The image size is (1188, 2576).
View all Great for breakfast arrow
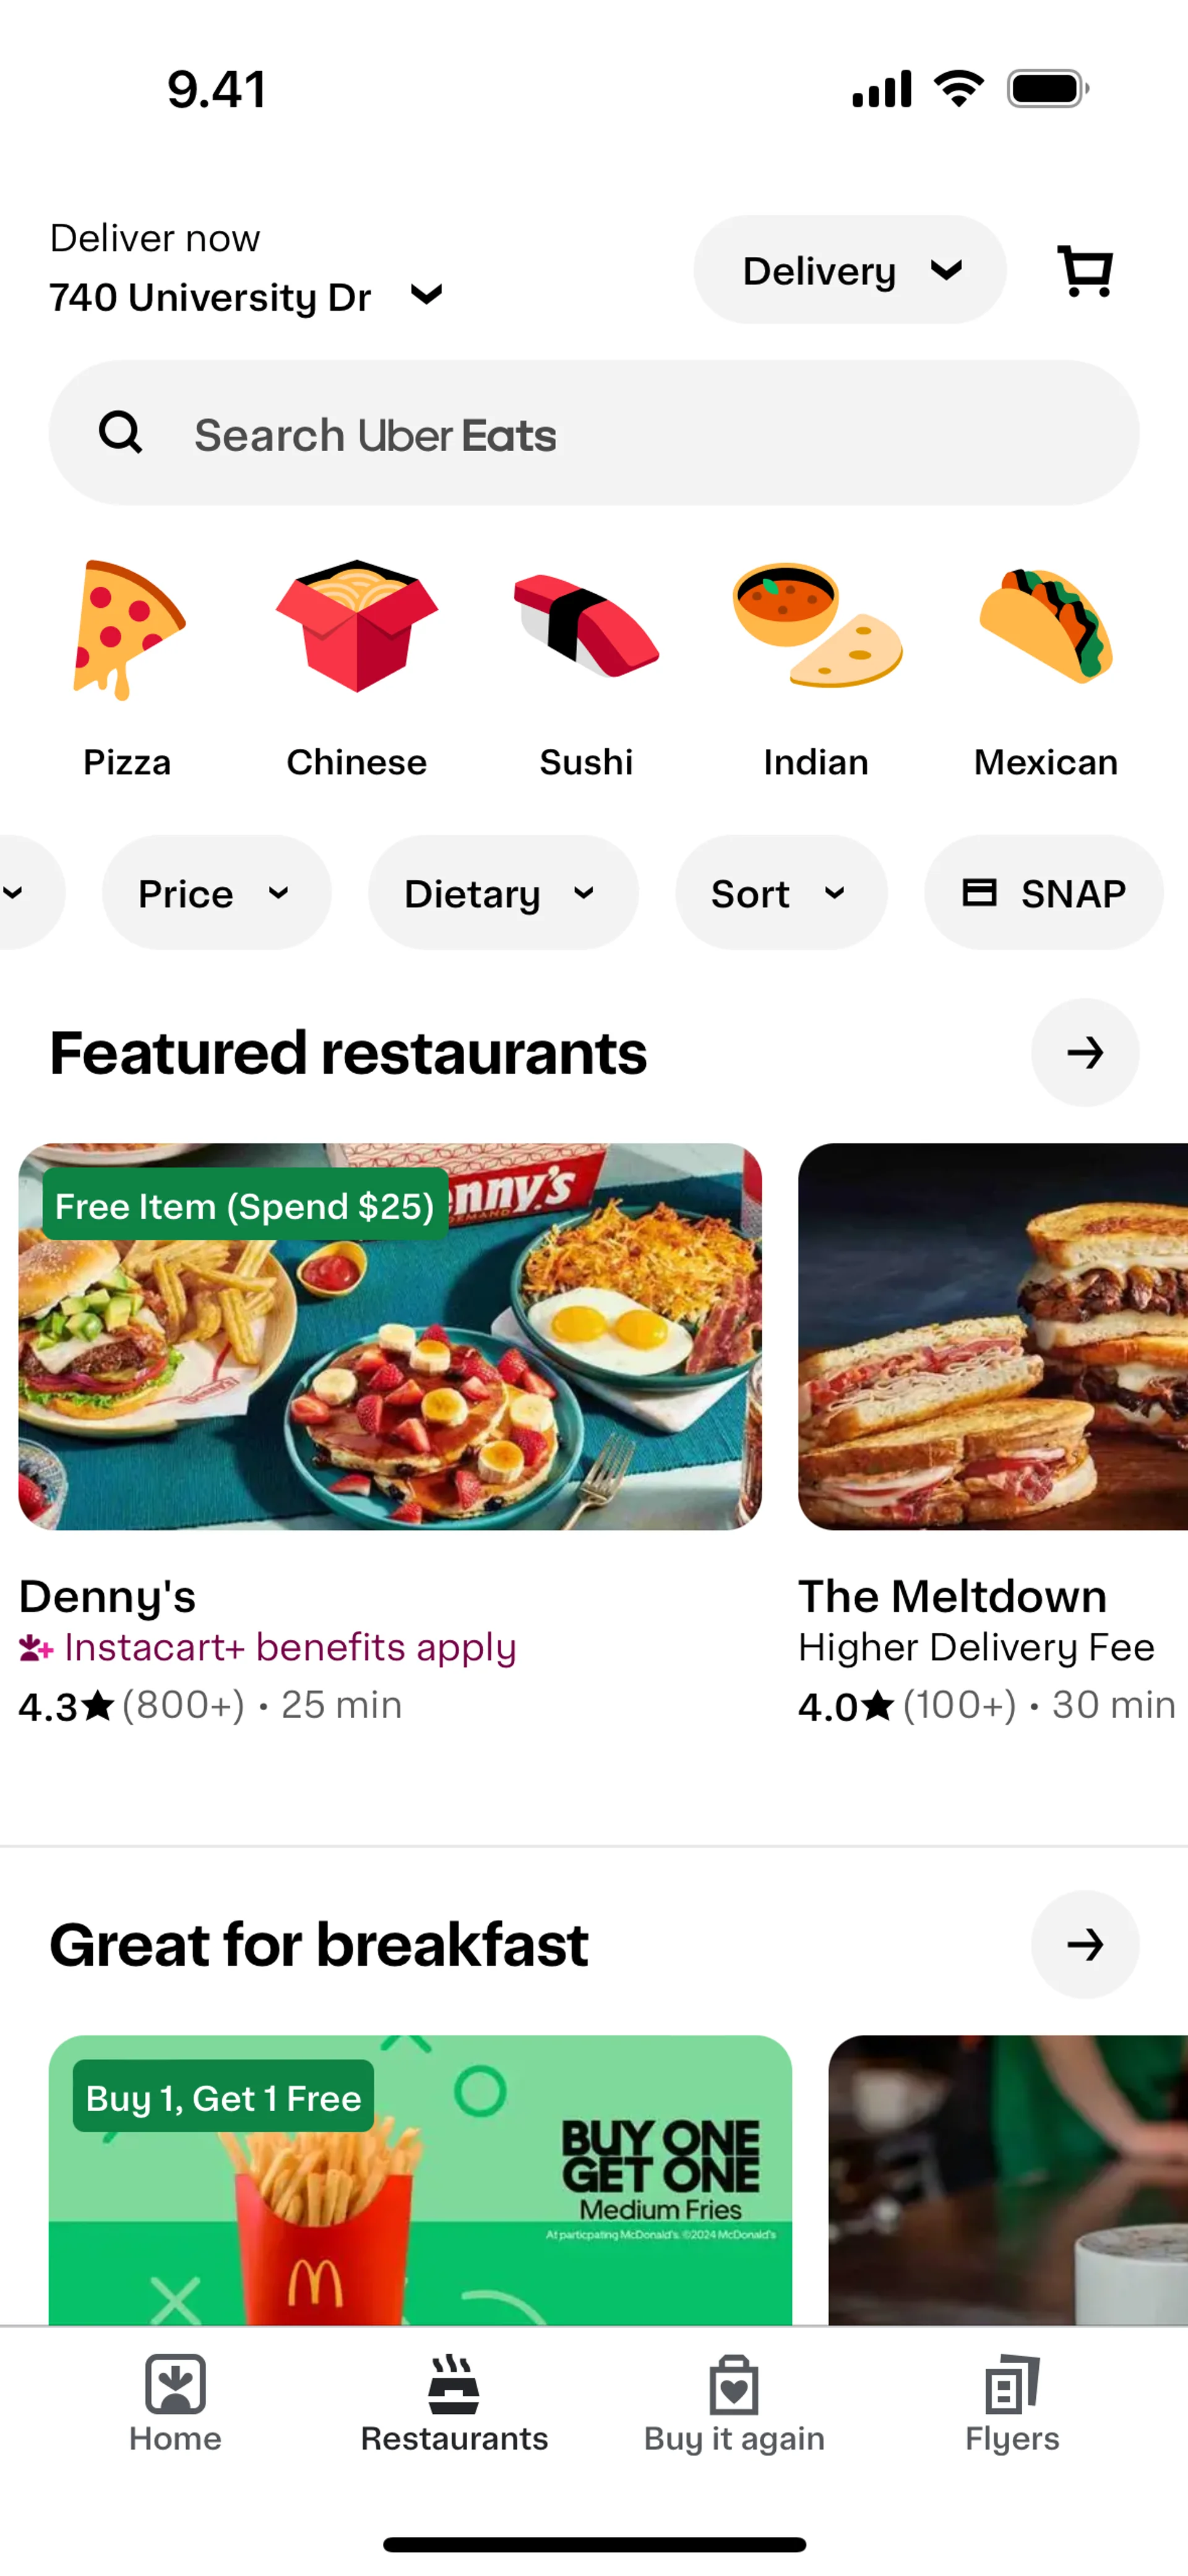tap(1084, 1944)
